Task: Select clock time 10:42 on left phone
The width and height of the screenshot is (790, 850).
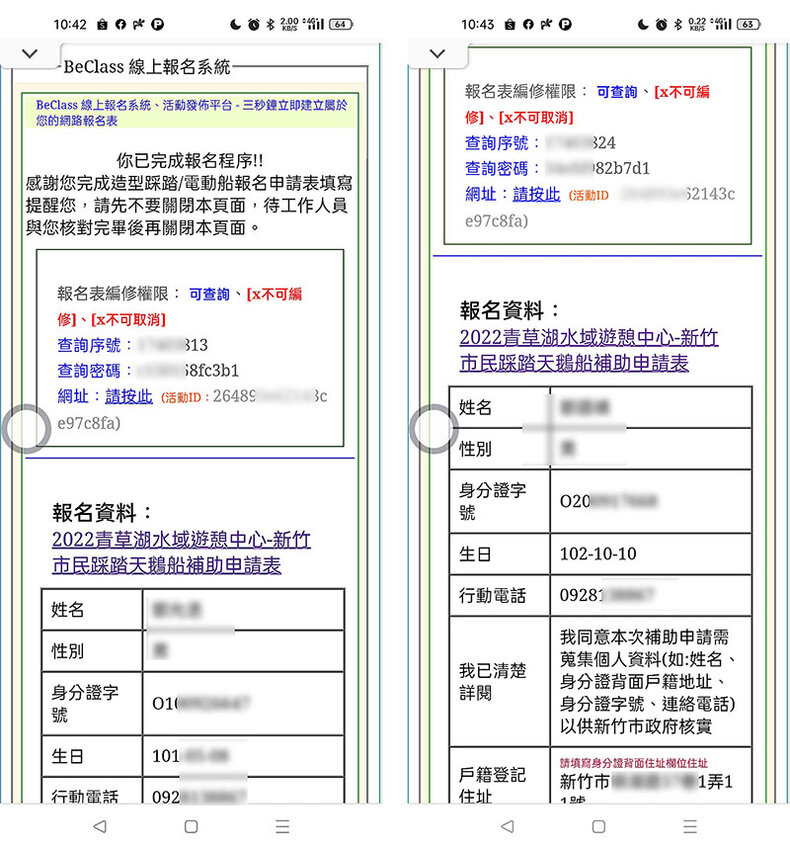Action: pos(70,24)
